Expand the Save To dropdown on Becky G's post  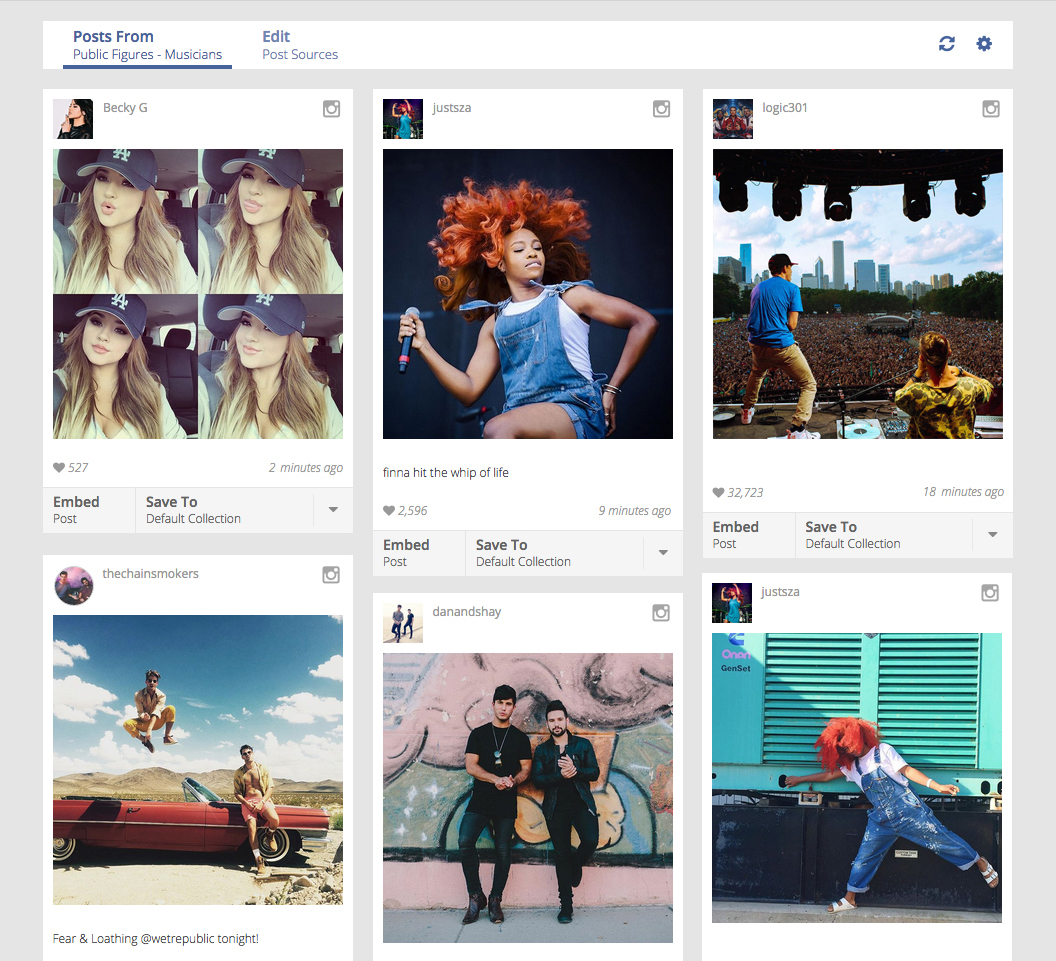pyautogui.click(x=333, y=510)
